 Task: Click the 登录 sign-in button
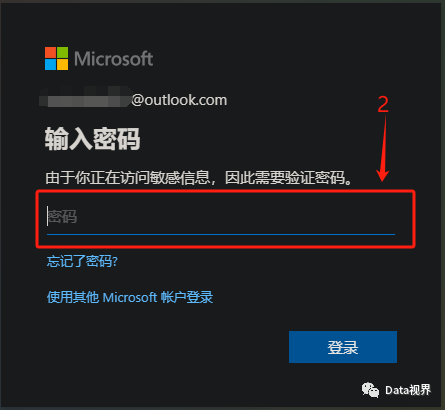click(x=343, y=347)
